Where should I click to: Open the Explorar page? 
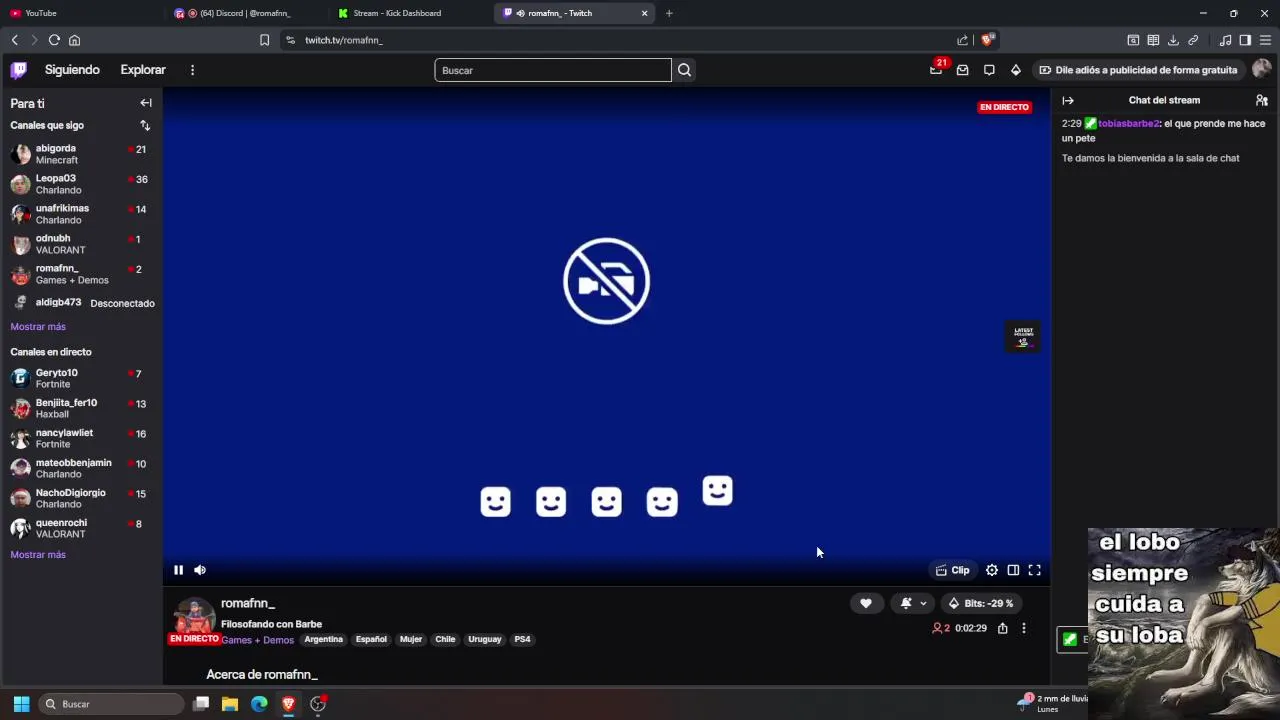(143, 70)
